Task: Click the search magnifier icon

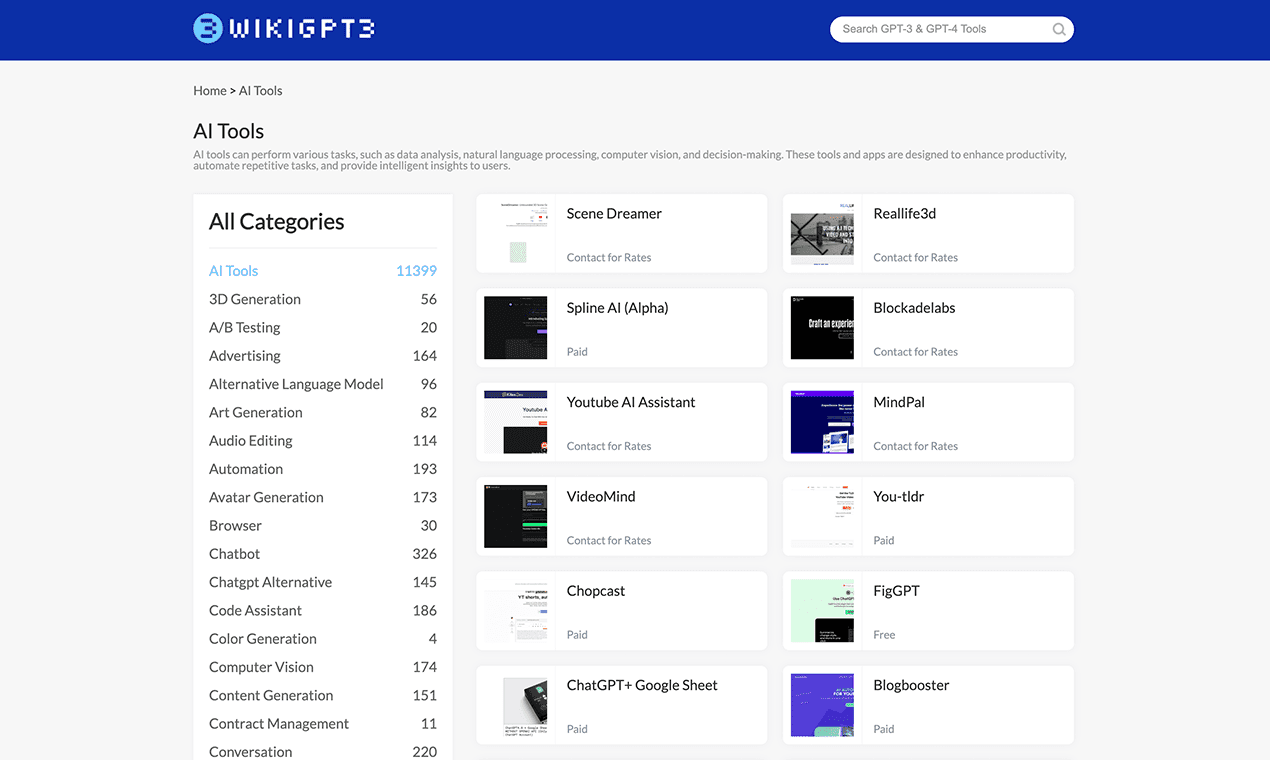Action: pos(1059,30)
